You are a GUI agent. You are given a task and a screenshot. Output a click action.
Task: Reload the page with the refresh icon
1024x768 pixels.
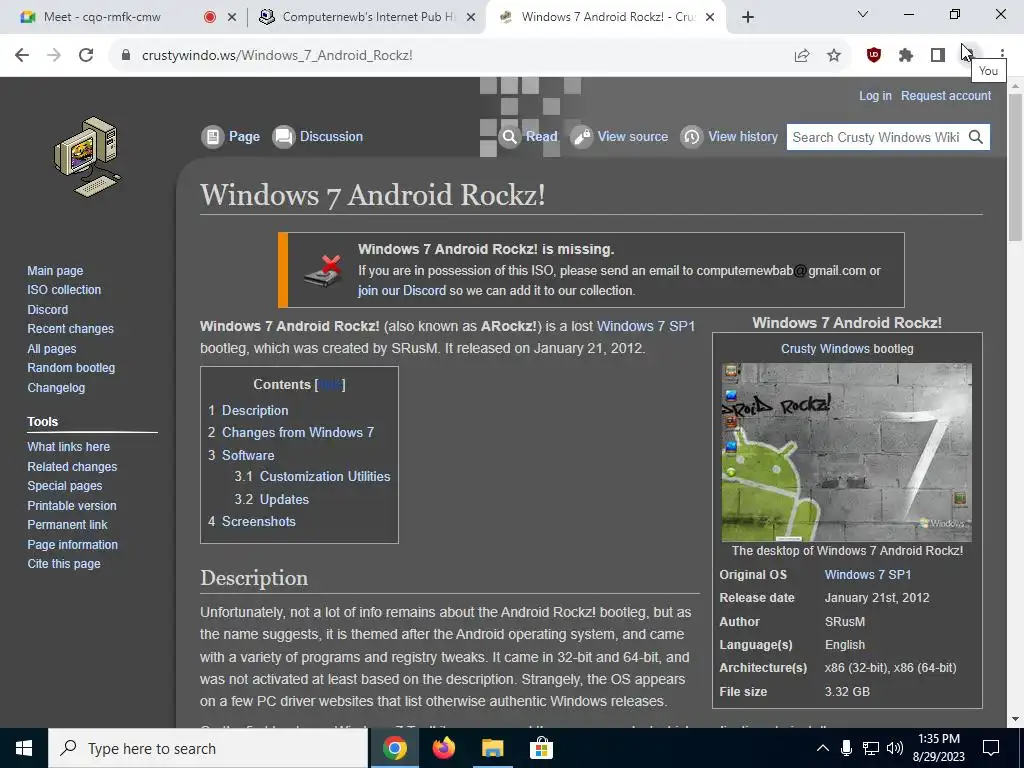(86, 55)
